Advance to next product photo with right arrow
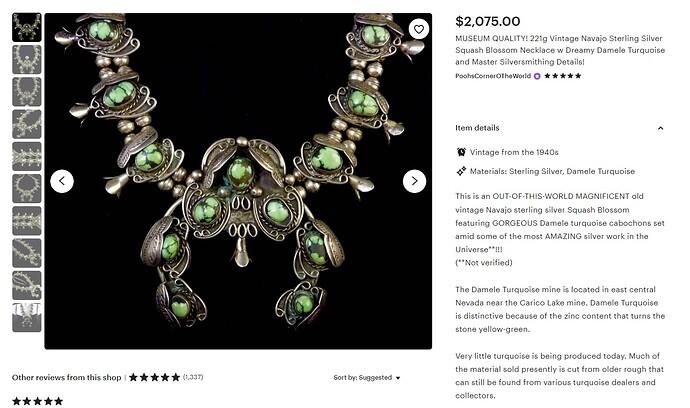 click(414, 181)
